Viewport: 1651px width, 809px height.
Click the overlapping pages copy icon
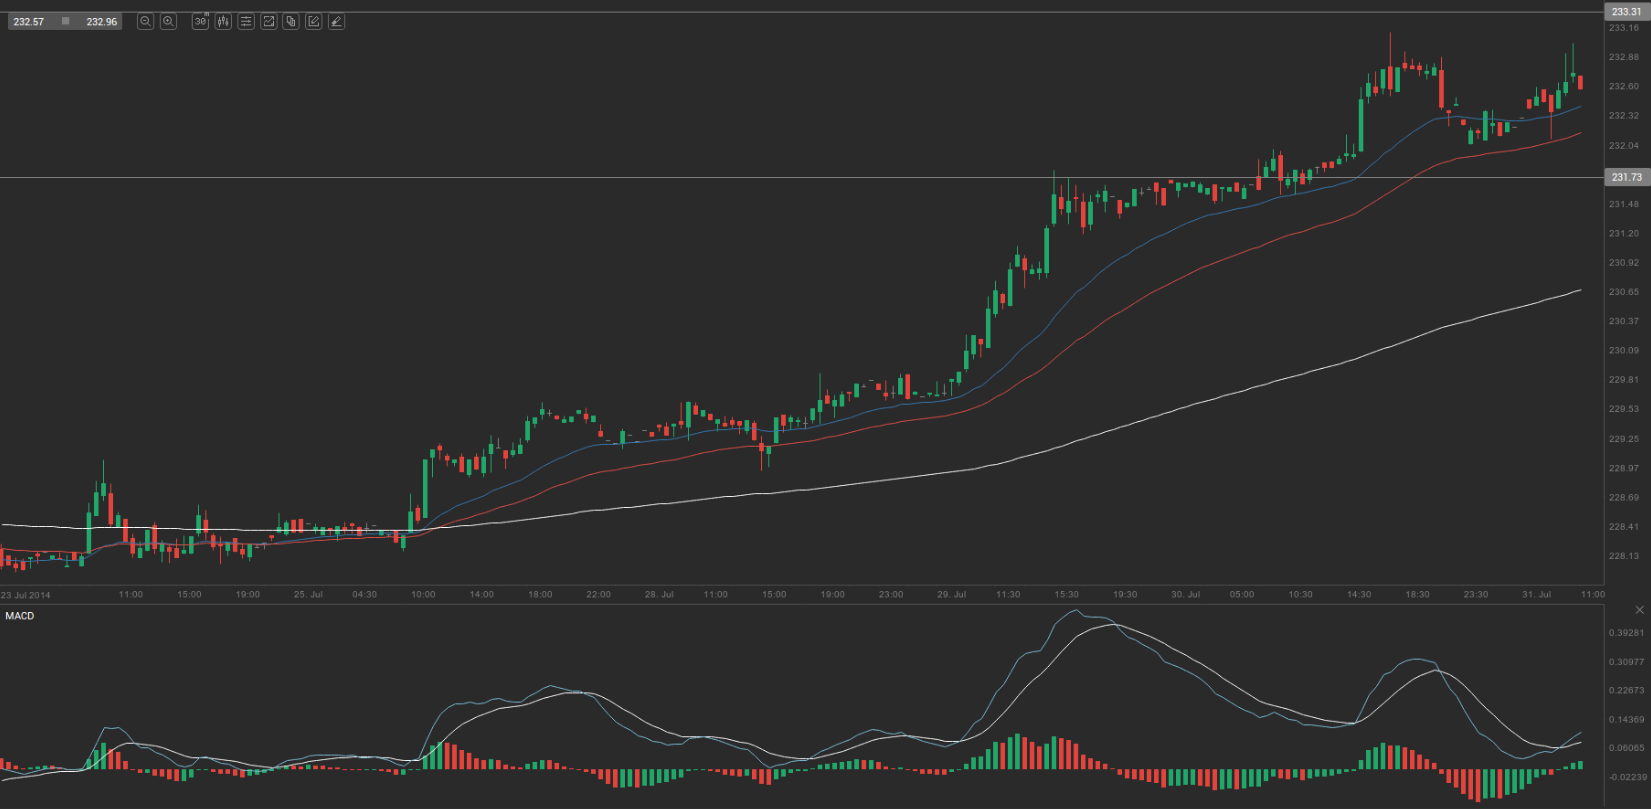point(291,21)
